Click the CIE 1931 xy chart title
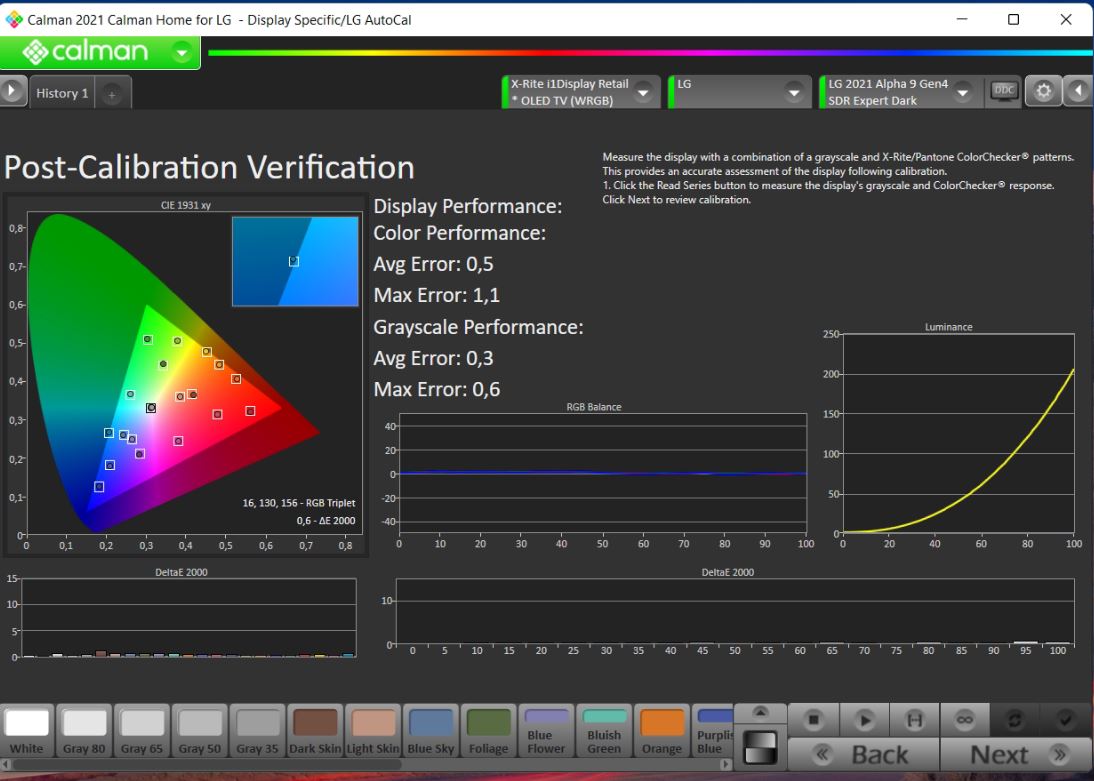This screenshot has width=1094, height=781. coord(186,205)
